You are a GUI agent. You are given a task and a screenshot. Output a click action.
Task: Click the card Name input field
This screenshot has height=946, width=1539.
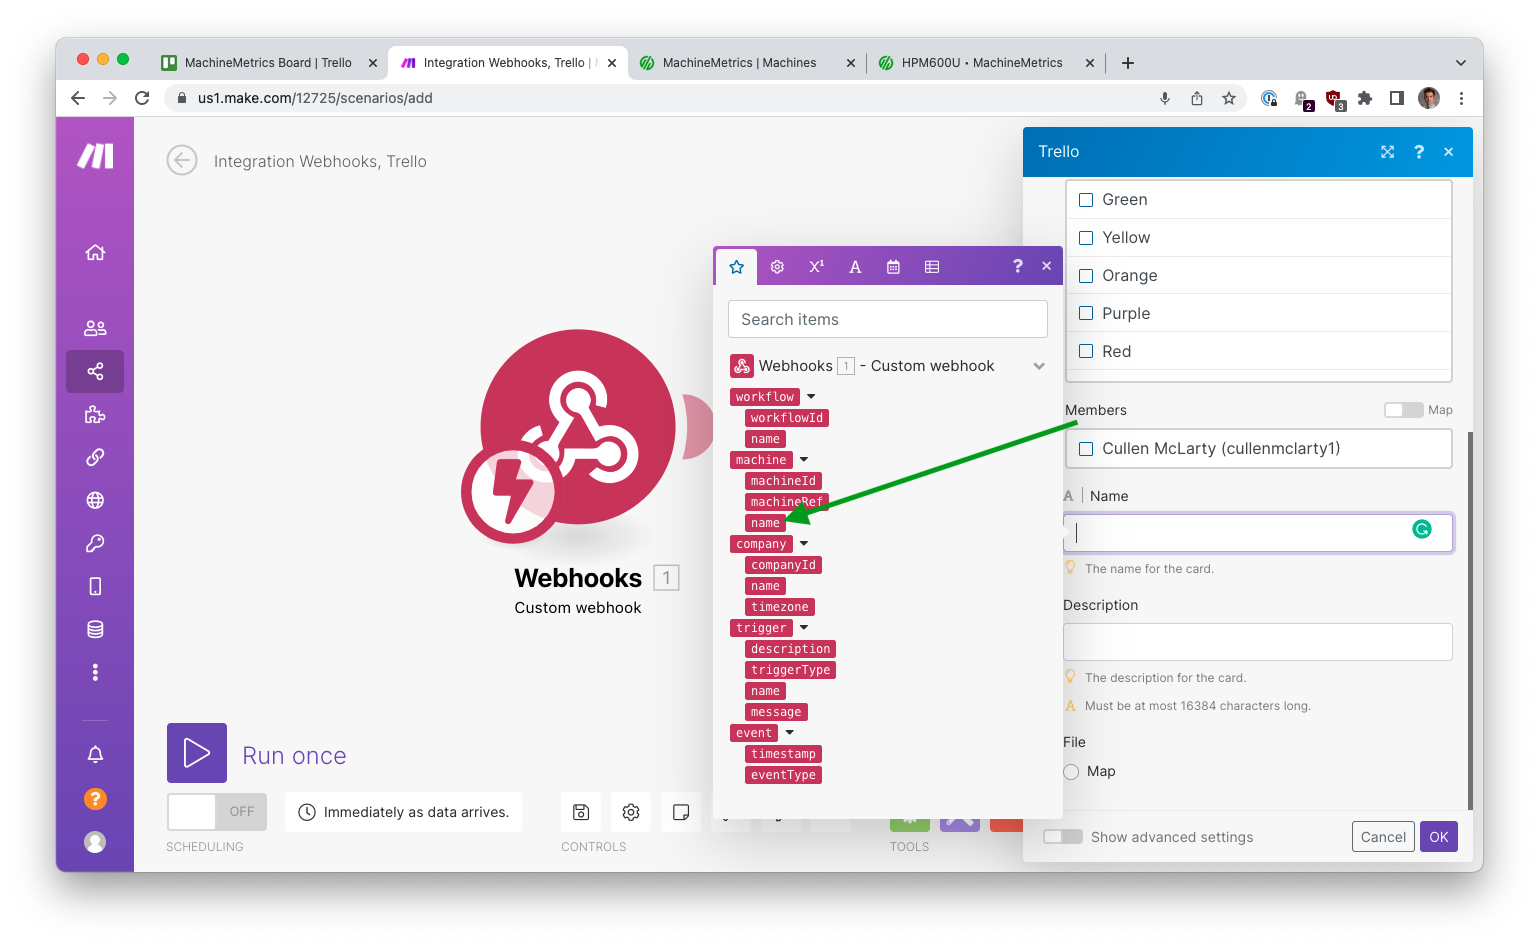[x=1258, y=533]
